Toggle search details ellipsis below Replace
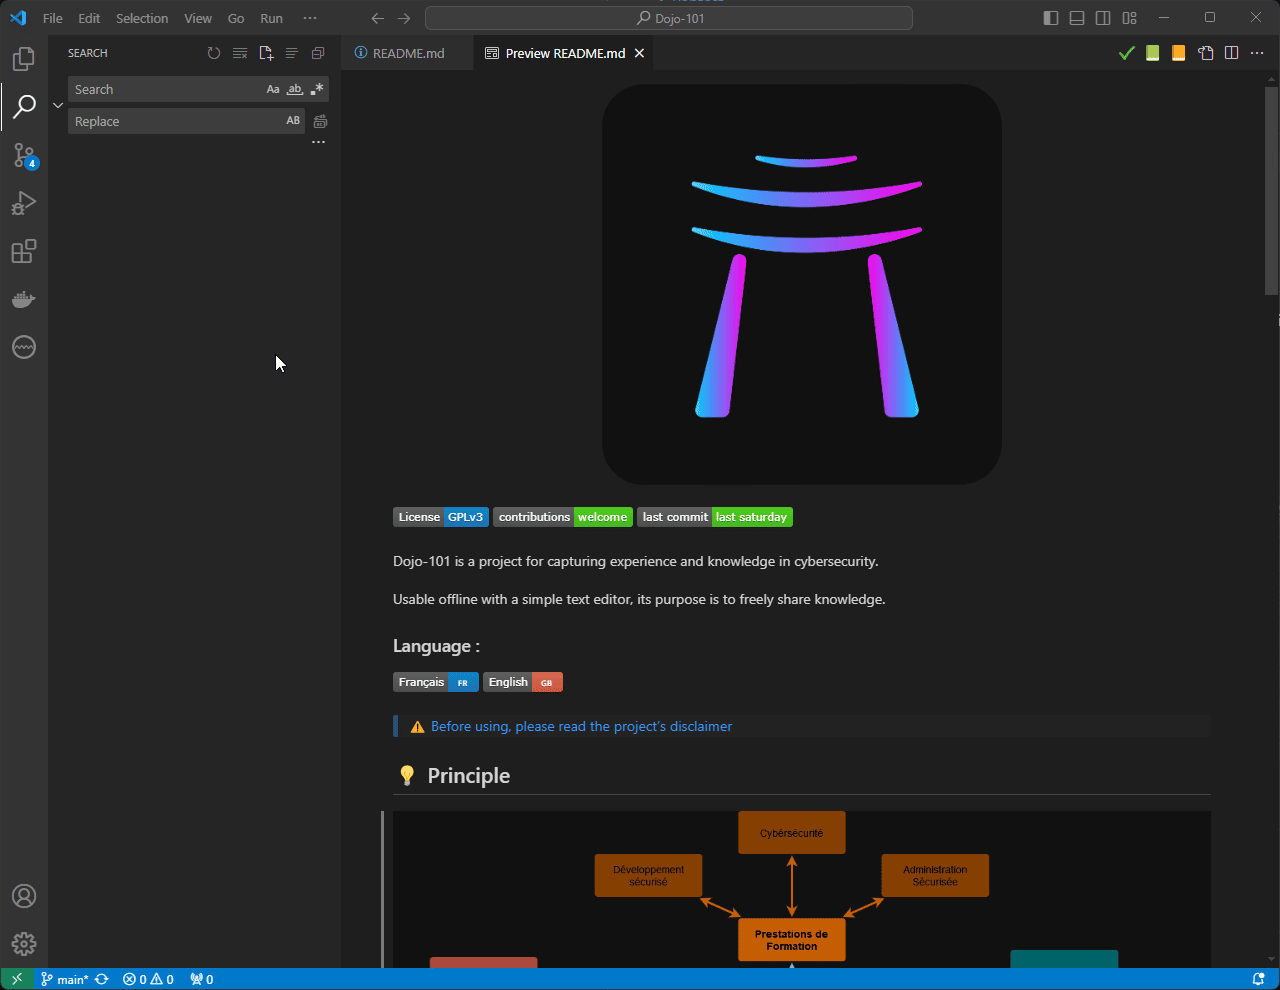The height and width of the screenshot is (990, 1280). tap(318, 142)
